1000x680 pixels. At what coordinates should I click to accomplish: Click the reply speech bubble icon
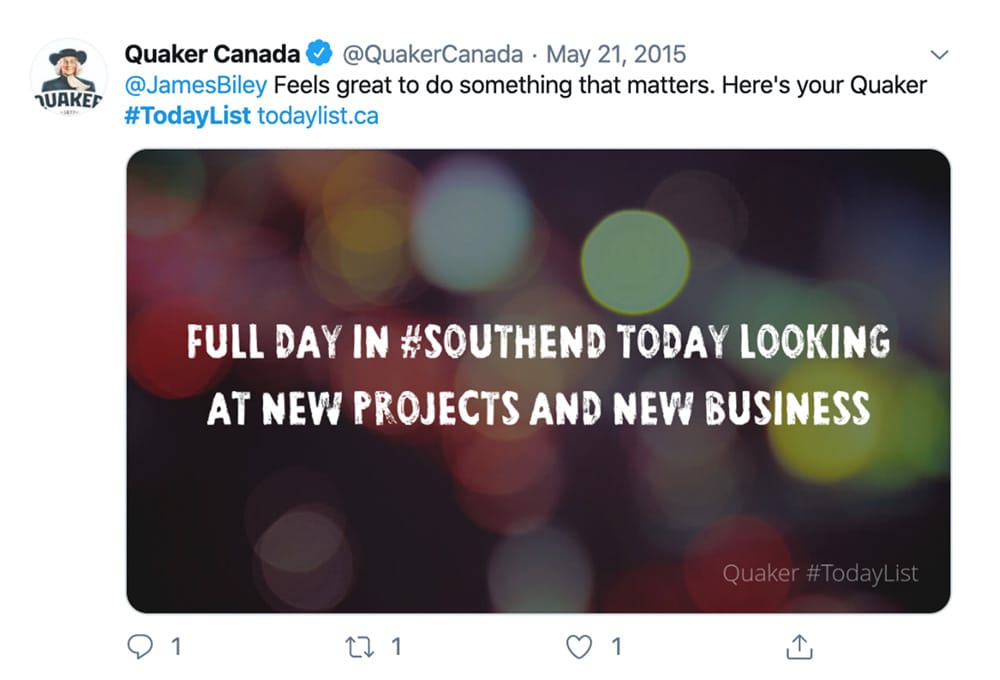pos(140,647)
